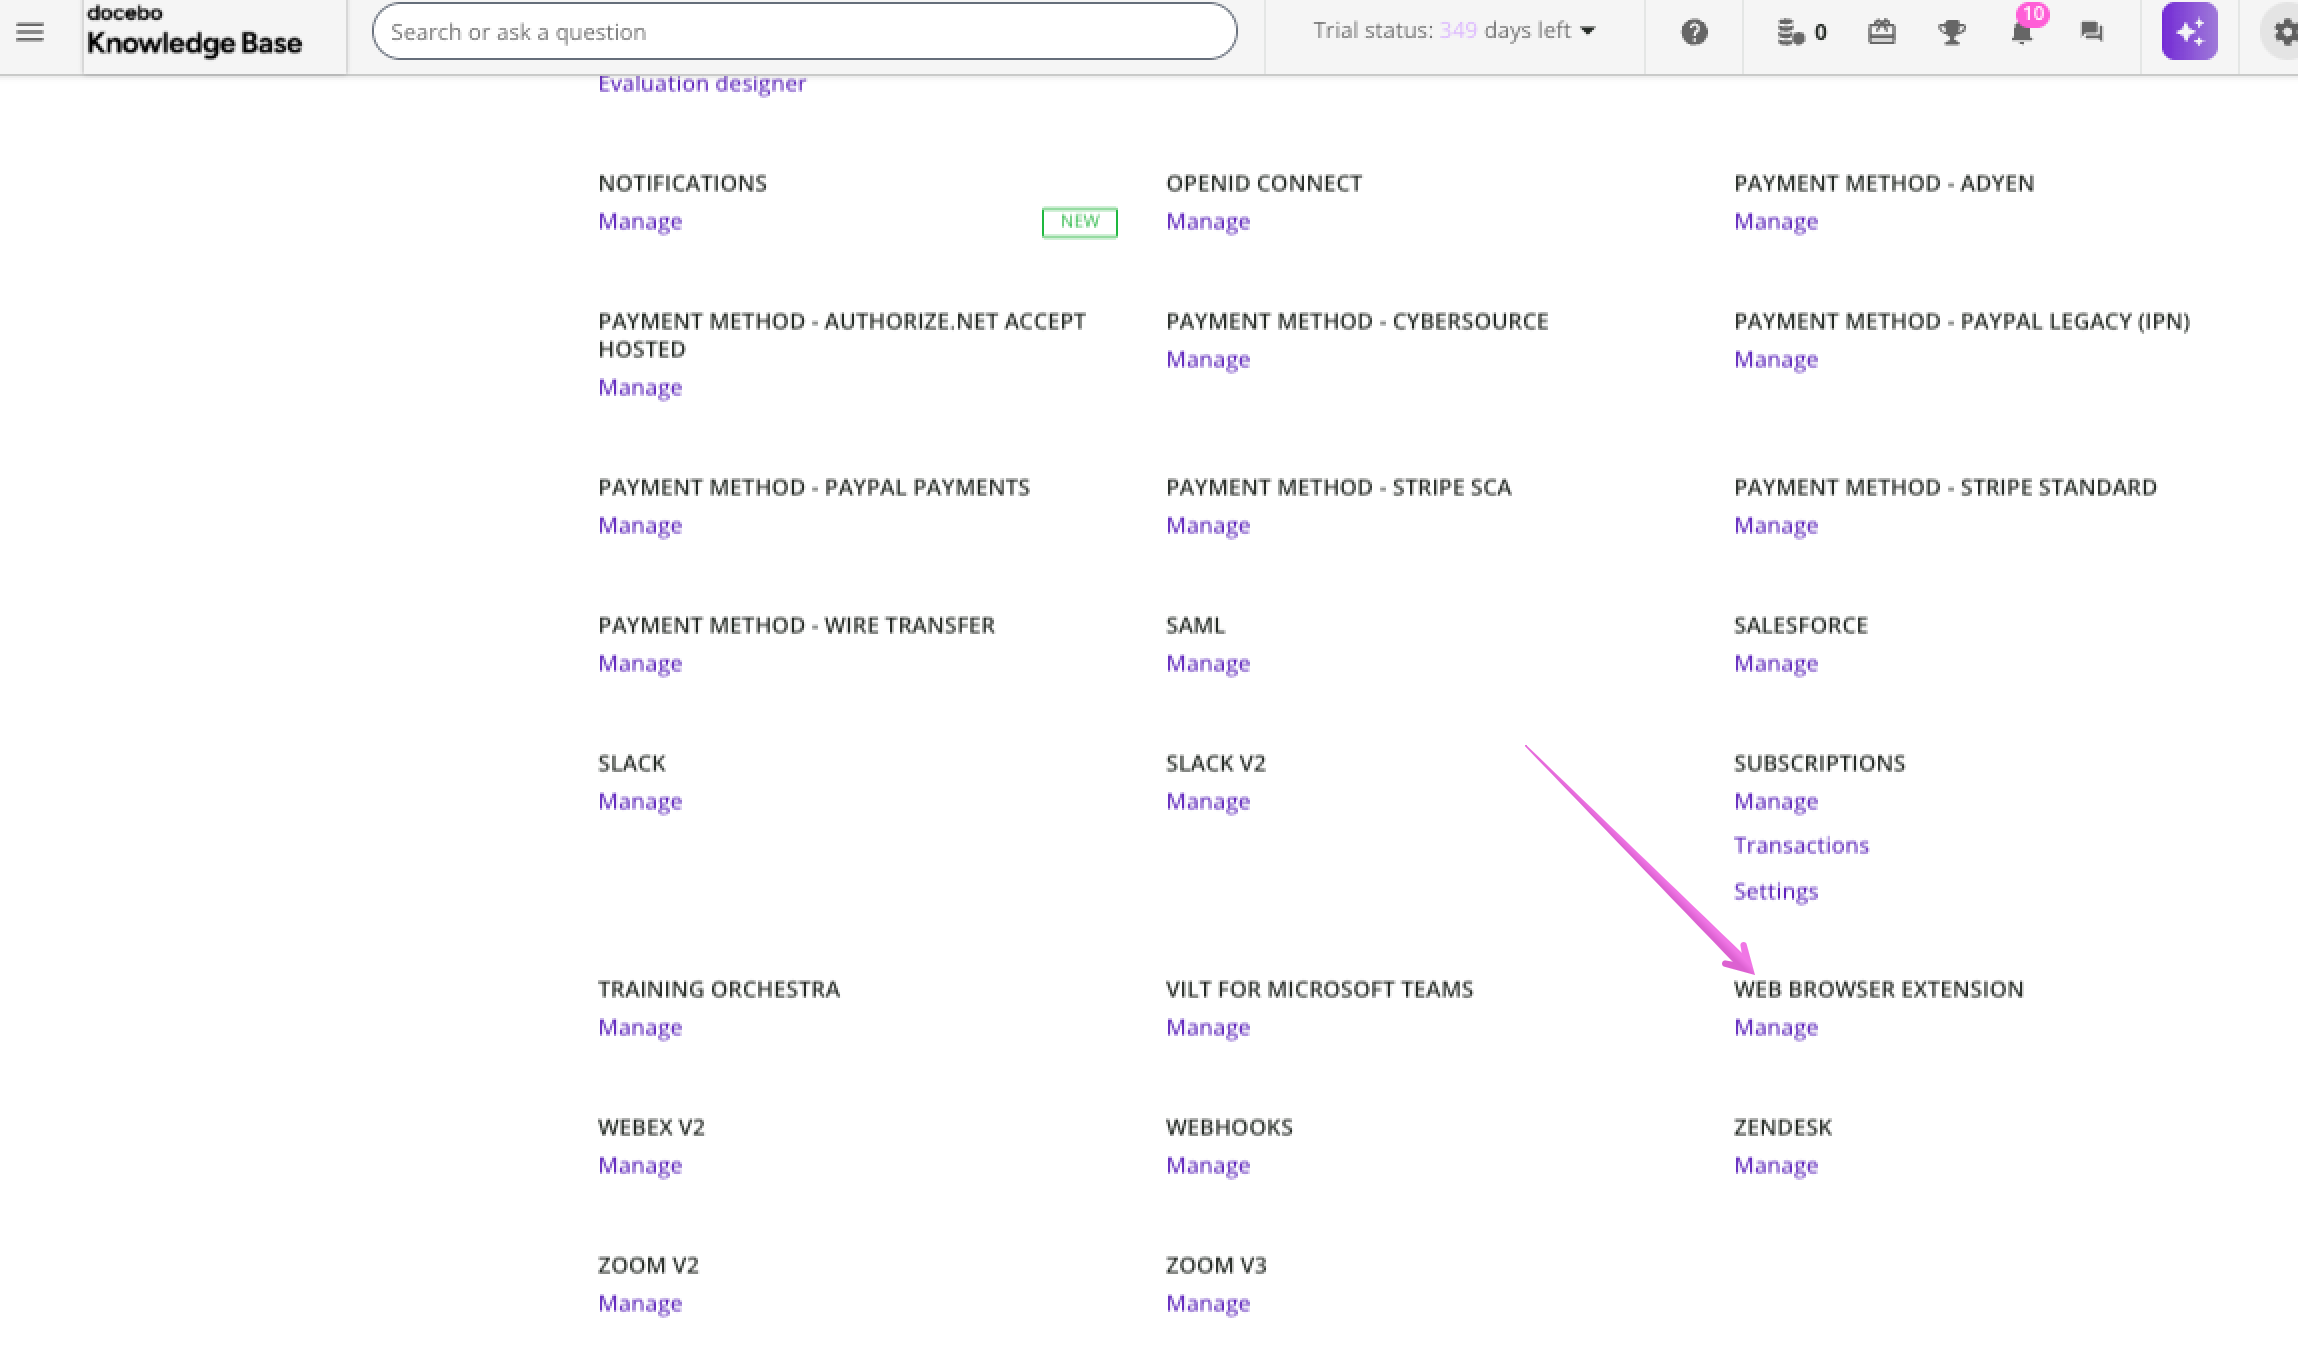Manage Notifications settings

click(x=639, y=221)
